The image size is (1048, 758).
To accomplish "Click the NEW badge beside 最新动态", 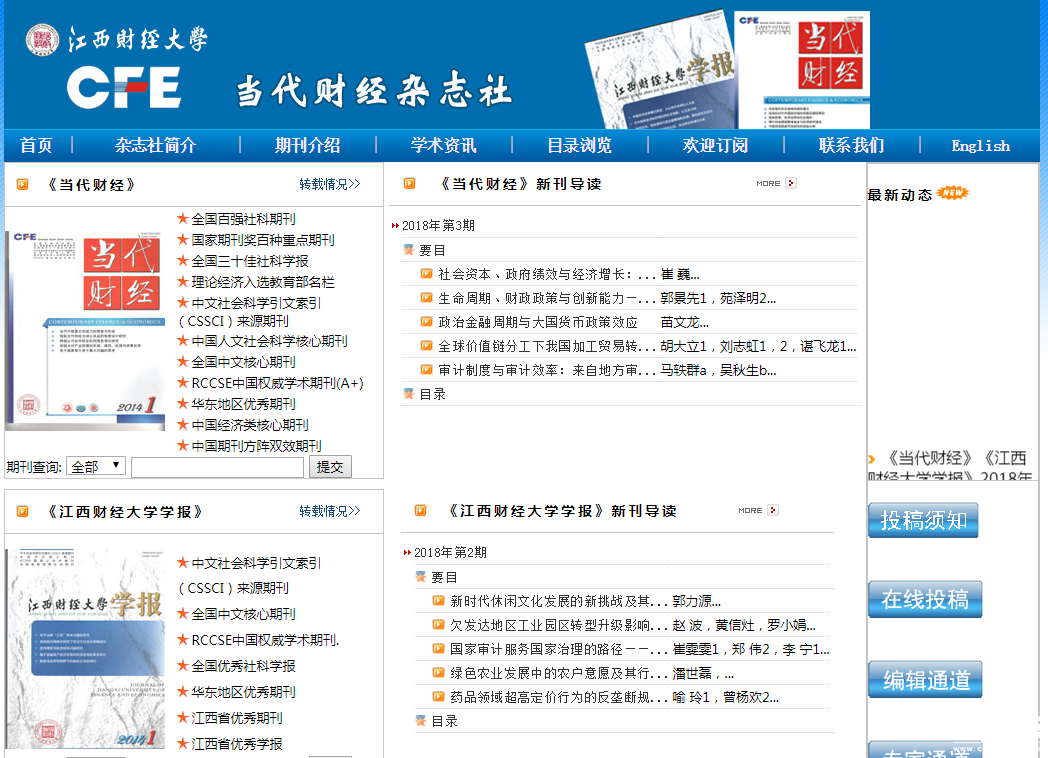I will coord(952,193).
